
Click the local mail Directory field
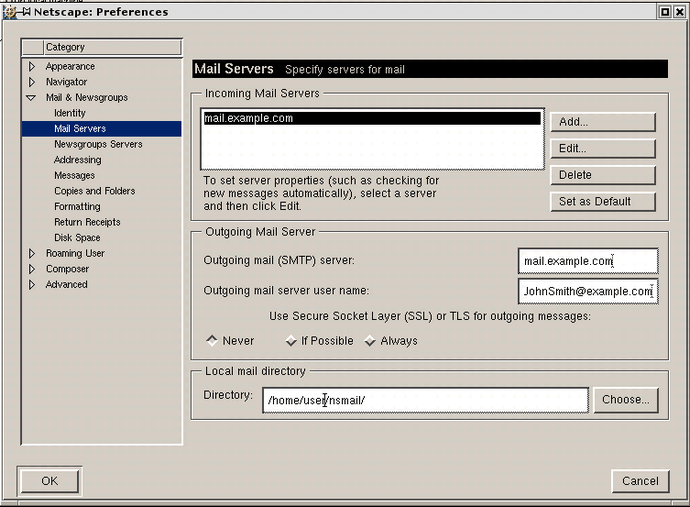[x=425, y=400]
